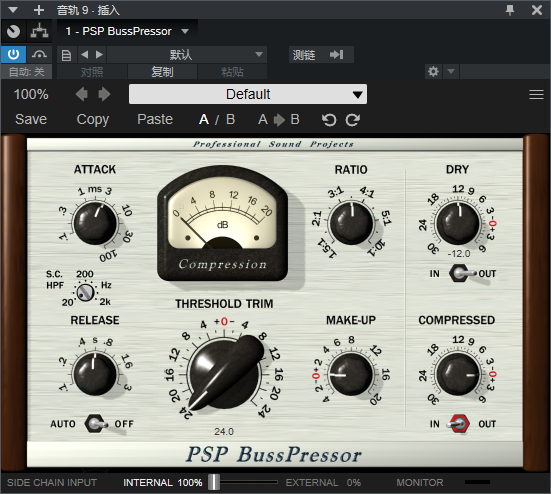The image size is (551, 494).
Task: Copy A to B with arrow button
Action: click(x=279, y=119)
